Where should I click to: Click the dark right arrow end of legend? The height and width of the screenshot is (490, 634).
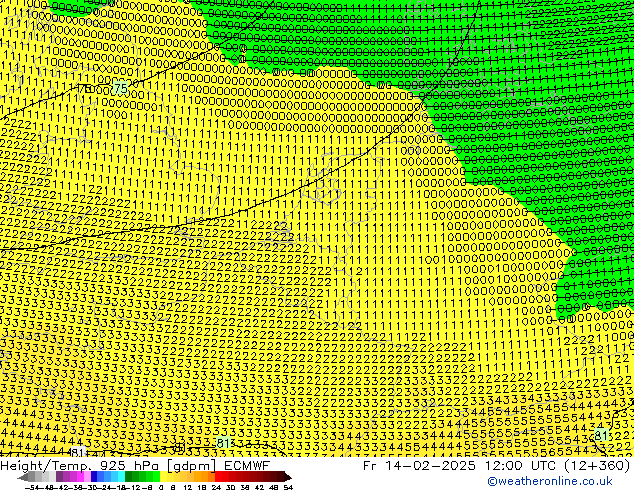pos(288,477)
